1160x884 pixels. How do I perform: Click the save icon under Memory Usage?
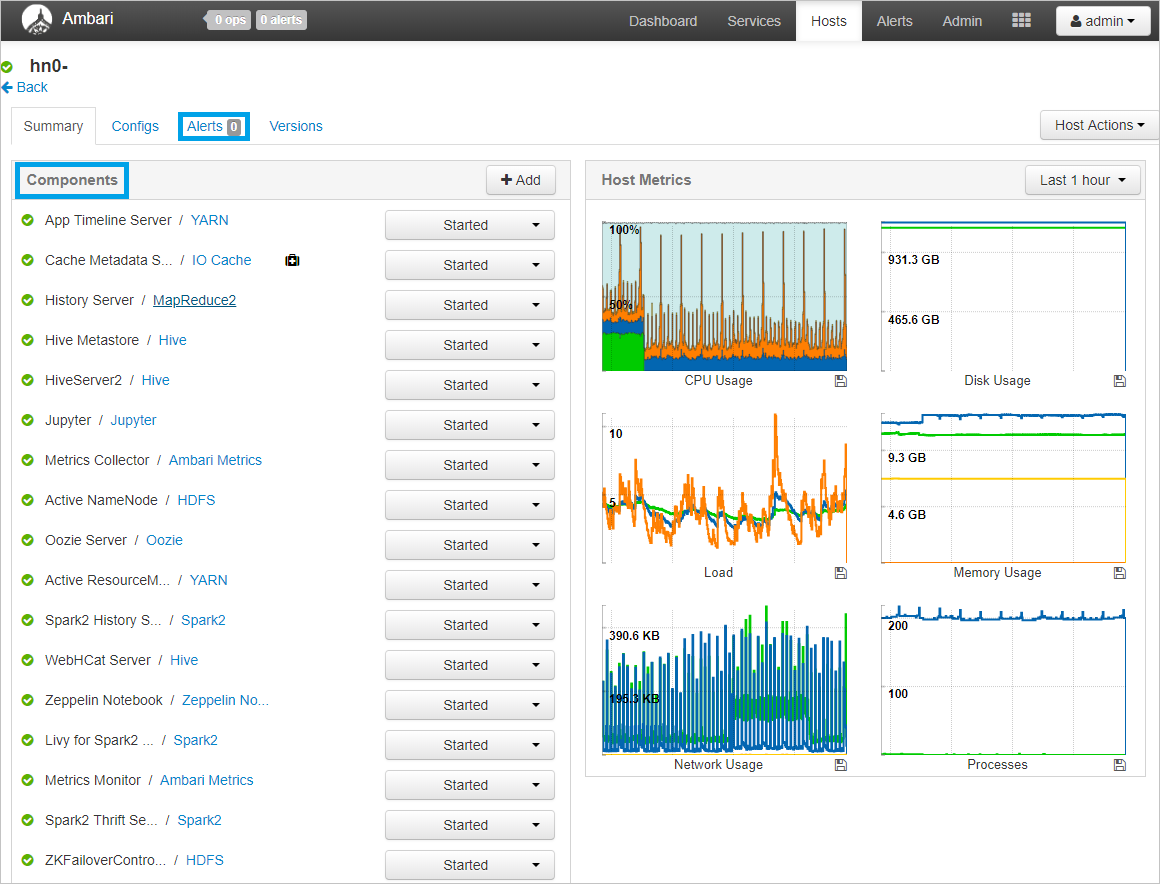click(x=1119, y=573)
